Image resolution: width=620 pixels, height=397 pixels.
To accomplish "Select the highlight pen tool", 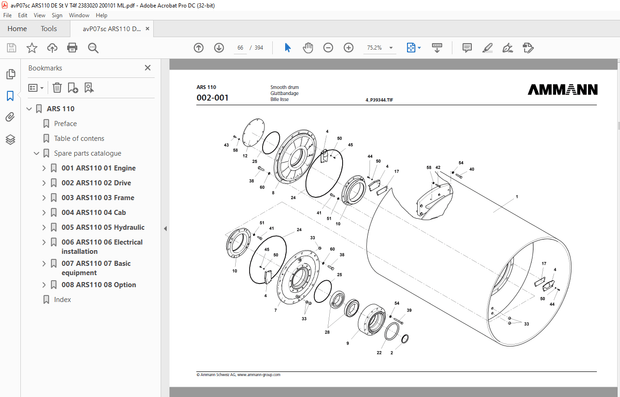I will point(488,48).
